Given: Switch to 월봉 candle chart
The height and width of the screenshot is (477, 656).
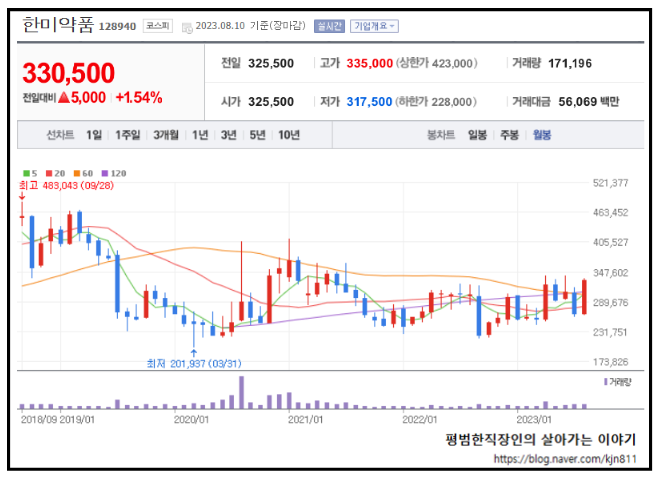Looking at the screenshot, I should coord(542,135).
